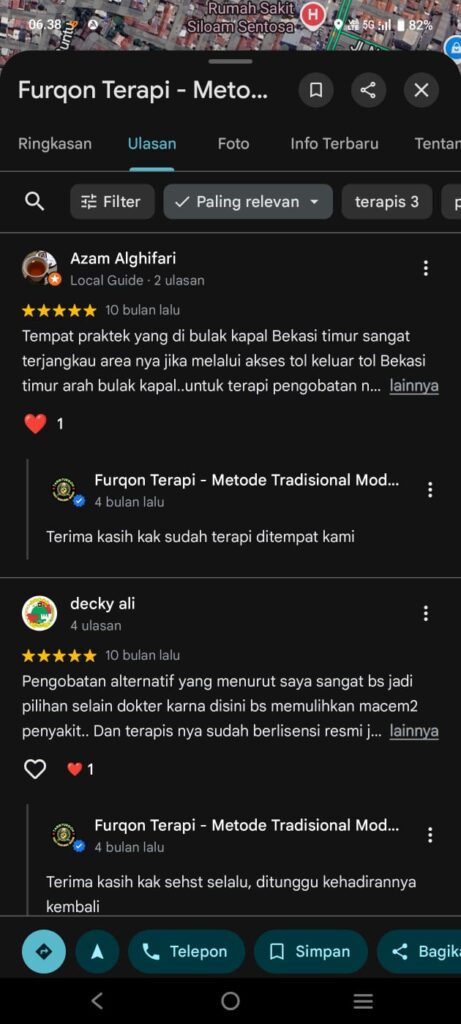Expand Azam Alghifari's review with 'lainnya'
The height and width of the screenshot is (1024, 461).
pos(414,386)
